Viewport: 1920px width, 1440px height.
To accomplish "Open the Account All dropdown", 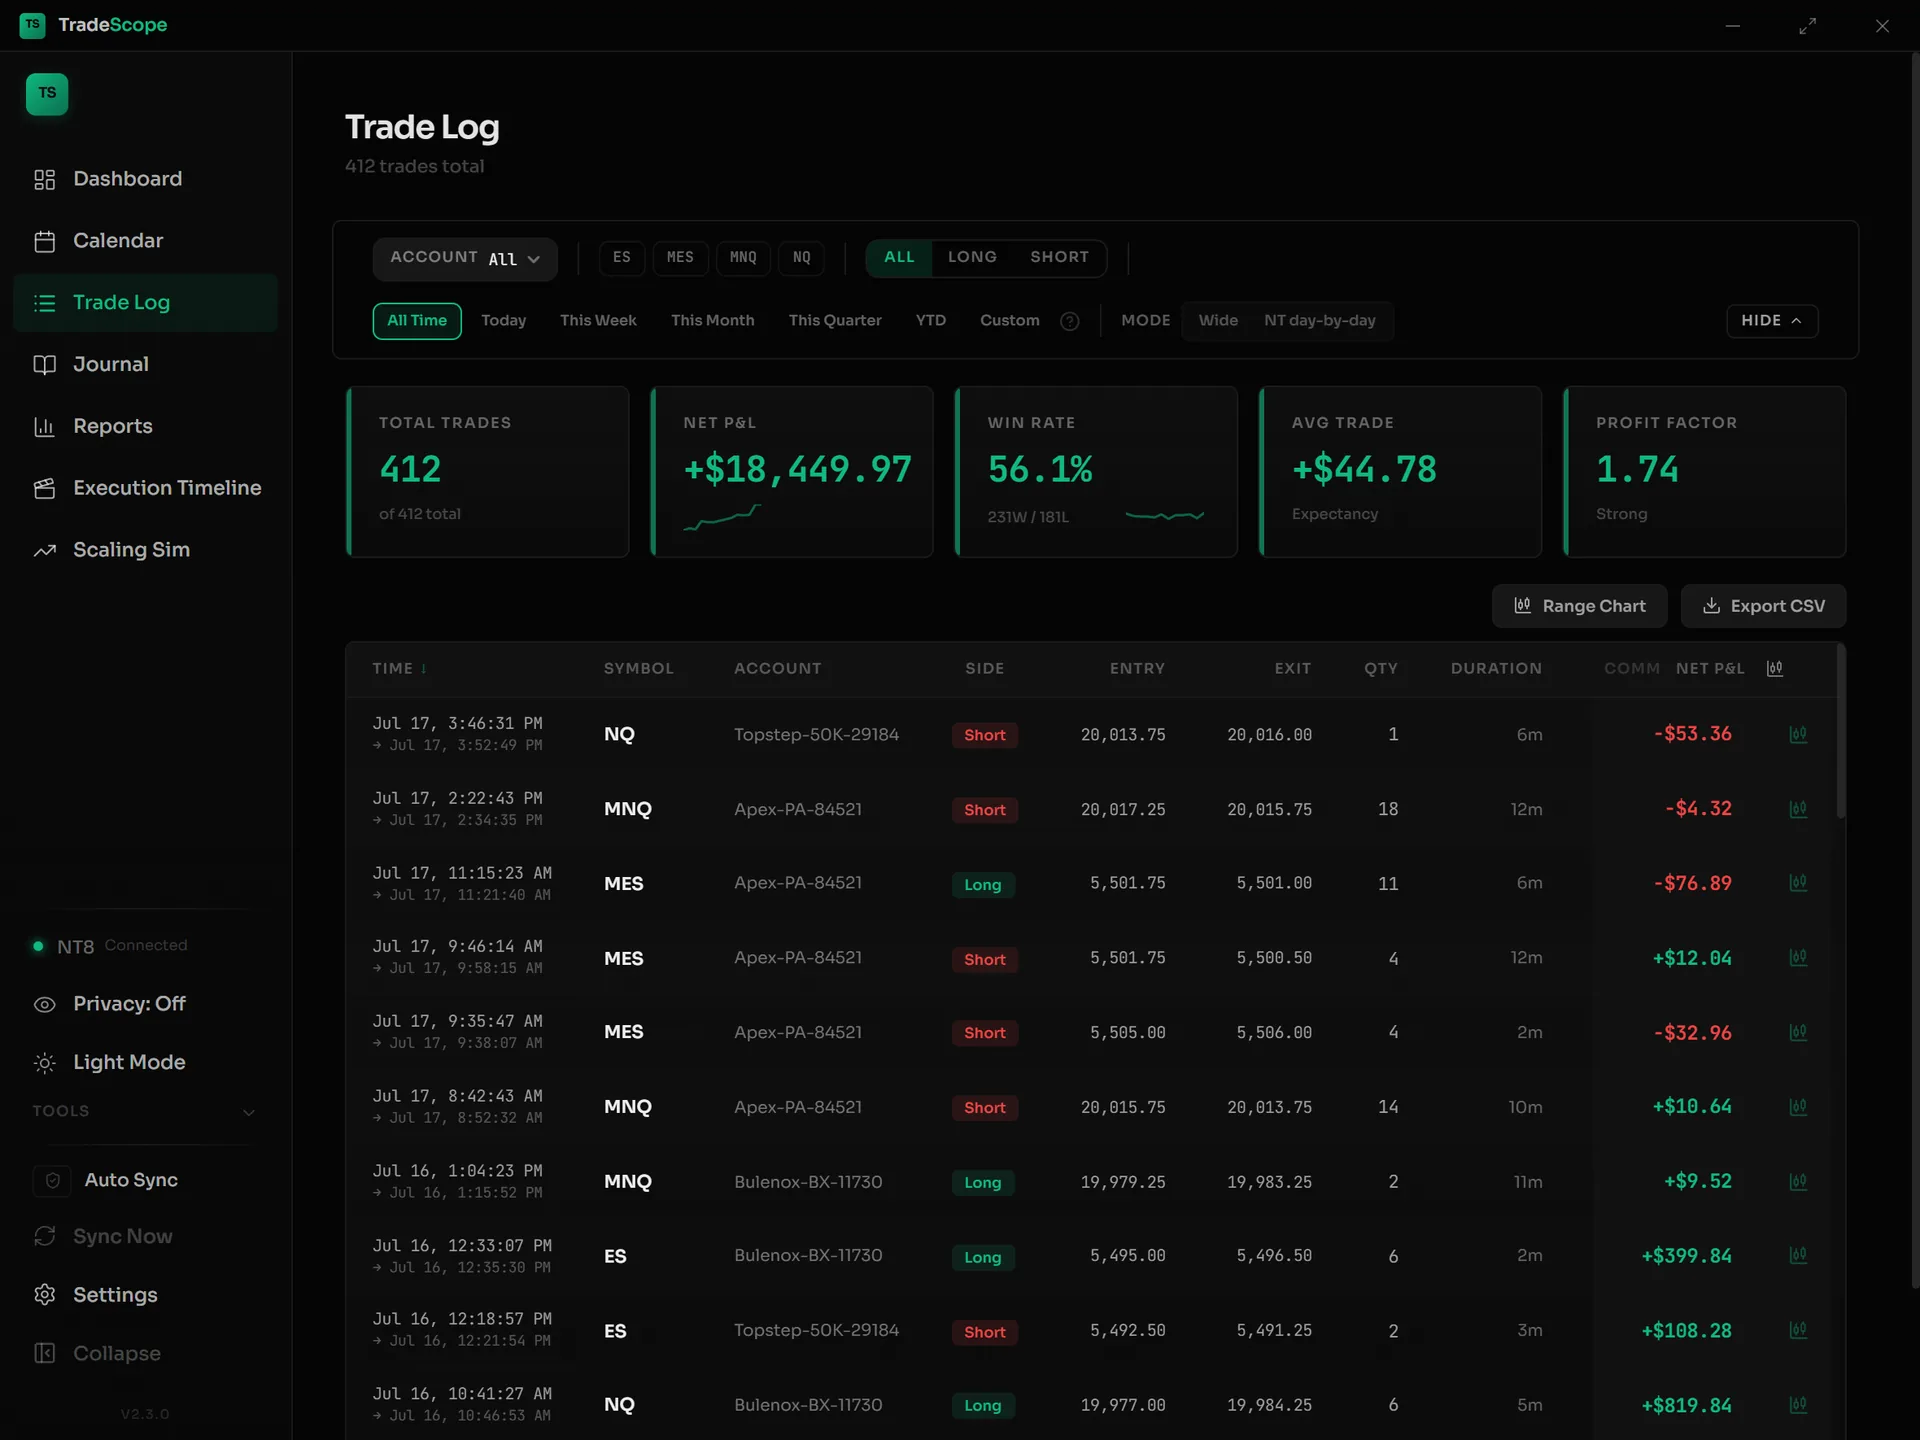I will [465, 259].
